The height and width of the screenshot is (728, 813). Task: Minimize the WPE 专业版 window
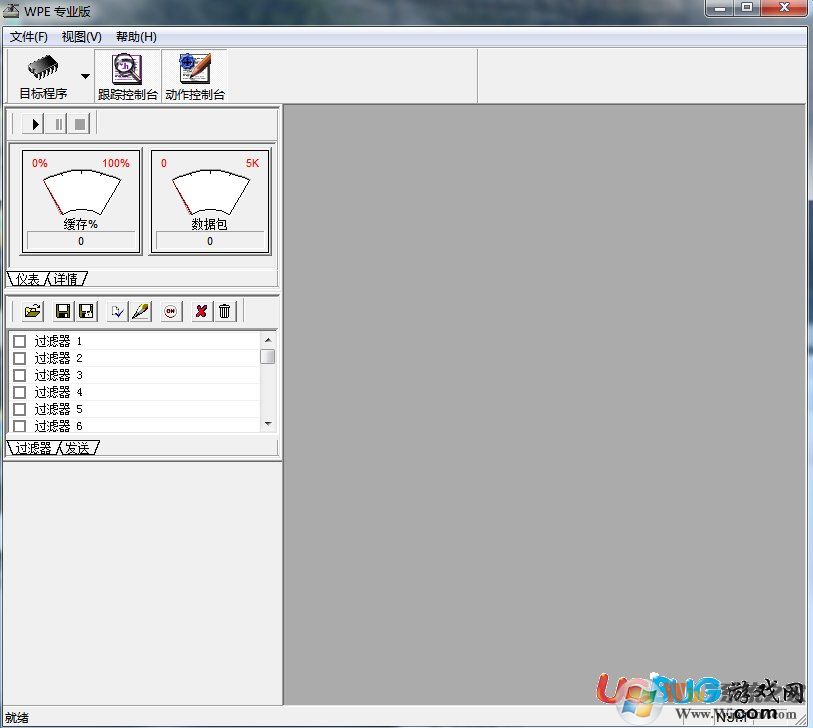720,8
